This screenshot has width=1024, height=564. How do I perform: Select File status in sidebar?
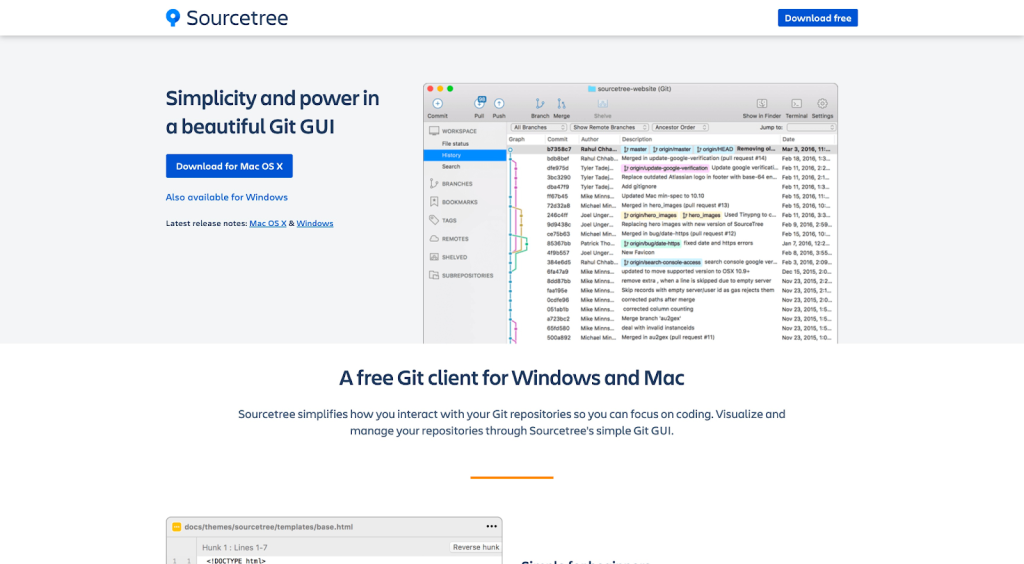[x=455, y=144]
